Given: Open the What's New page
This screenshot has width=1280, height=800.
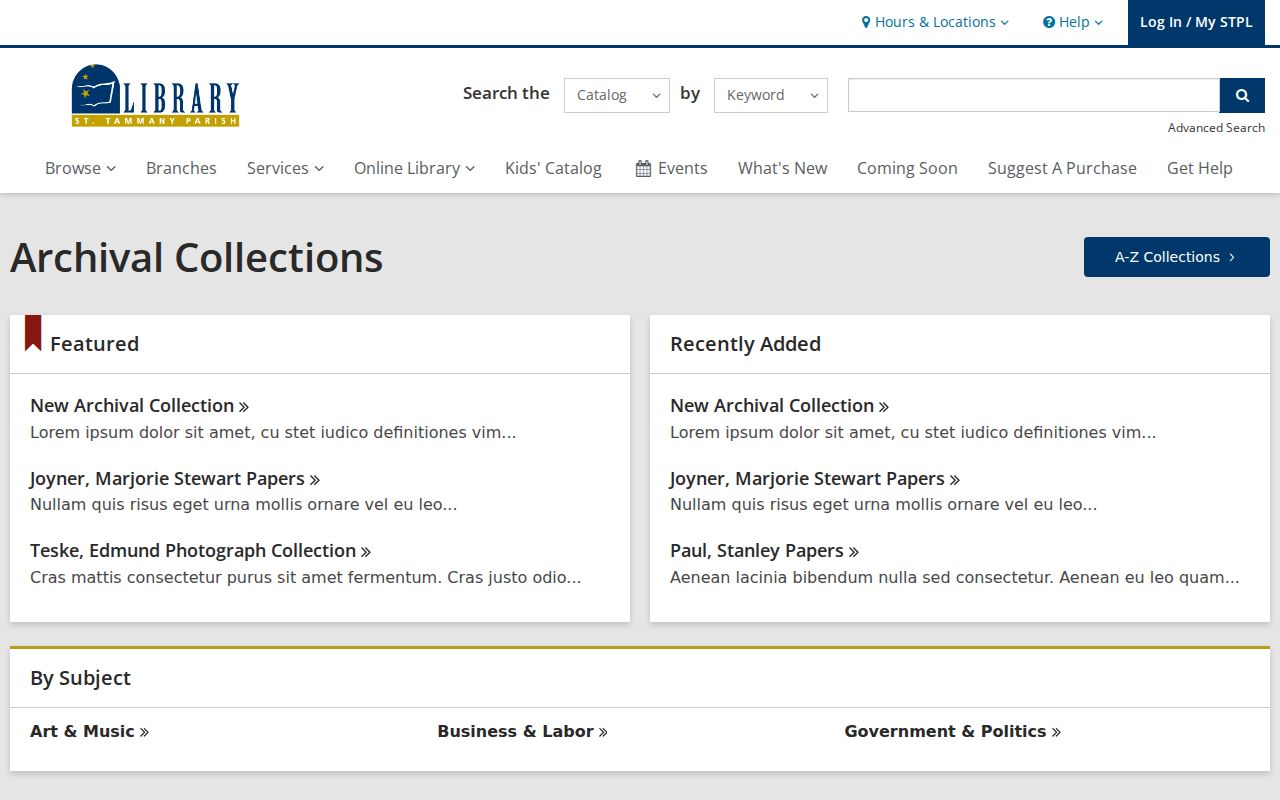Looking at the screenshot, I should coord(782,168).
